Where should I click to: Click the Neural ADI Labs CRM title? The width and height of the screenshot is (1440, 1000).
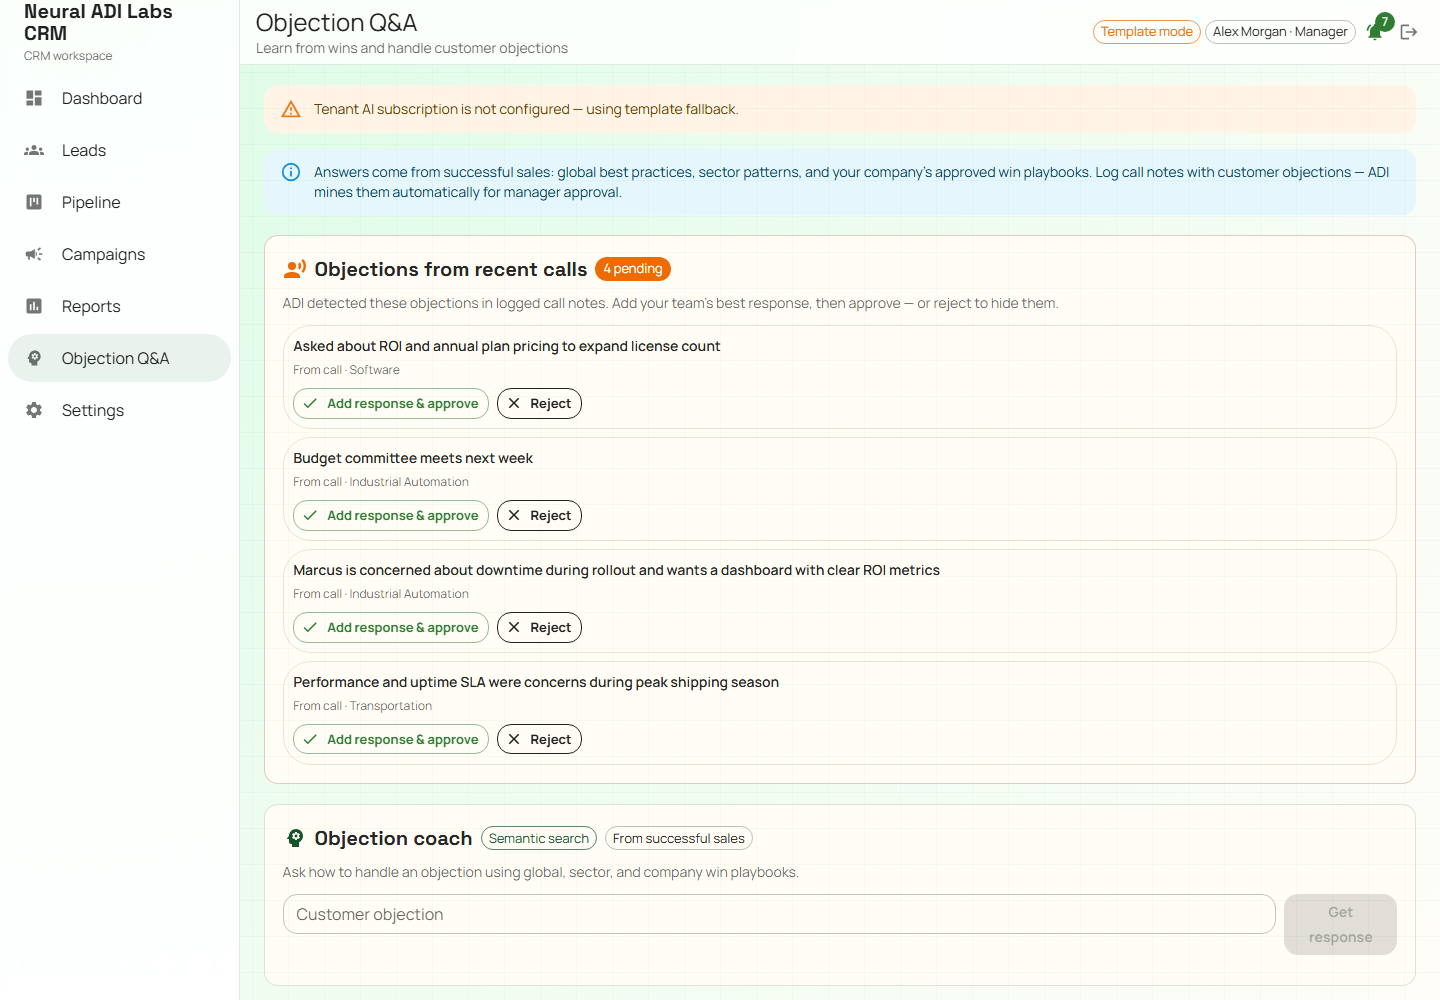click(98, 22)
